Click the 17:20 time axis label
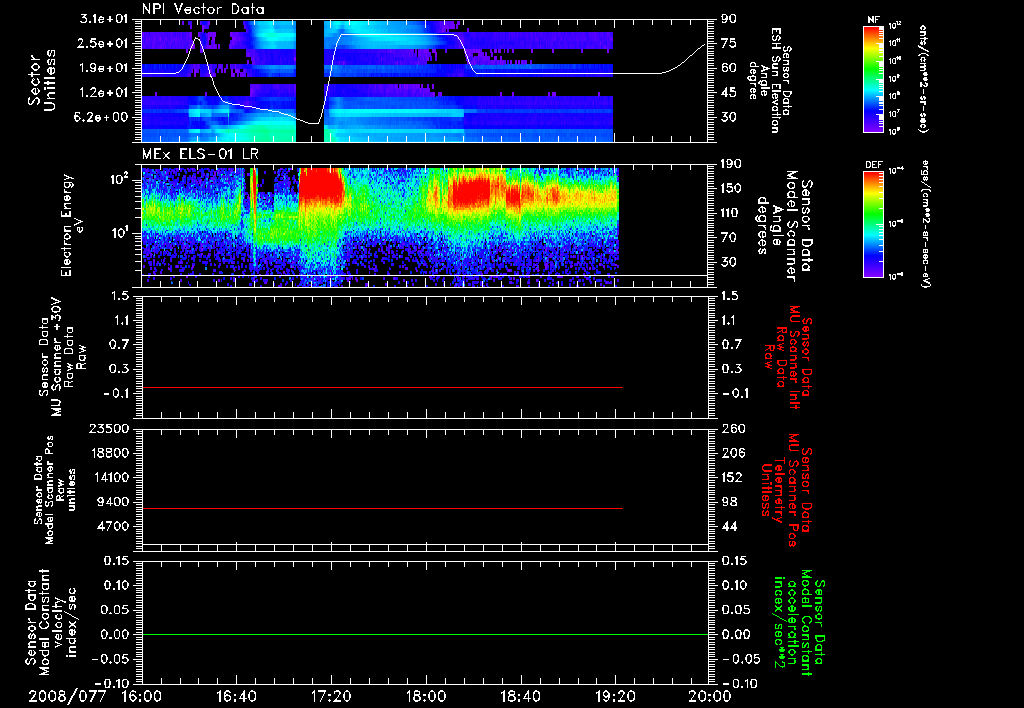Viewport: 1024px width, 708px height. coord(331,696)
